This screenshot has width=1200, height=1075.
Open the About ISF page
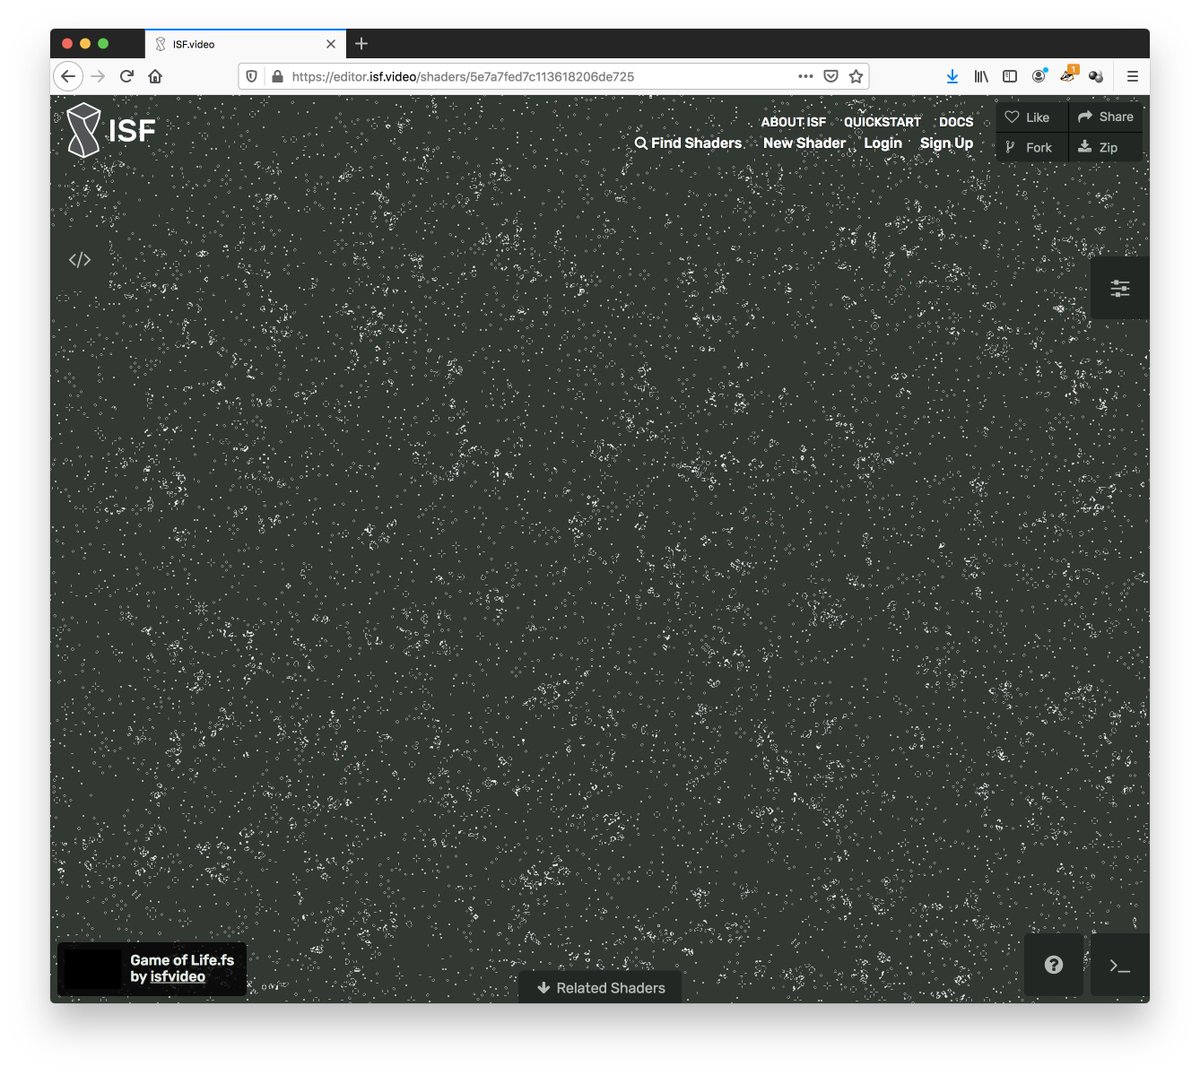(793, 122)
